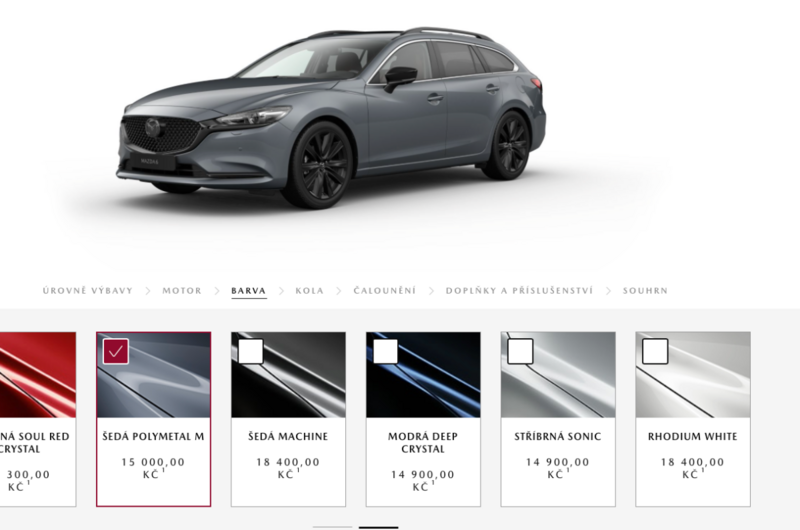Viewport: 800px width, 530px height.
Task: Tick the Modrá Deep Crystal checkbox
Action: coord(385,351)
